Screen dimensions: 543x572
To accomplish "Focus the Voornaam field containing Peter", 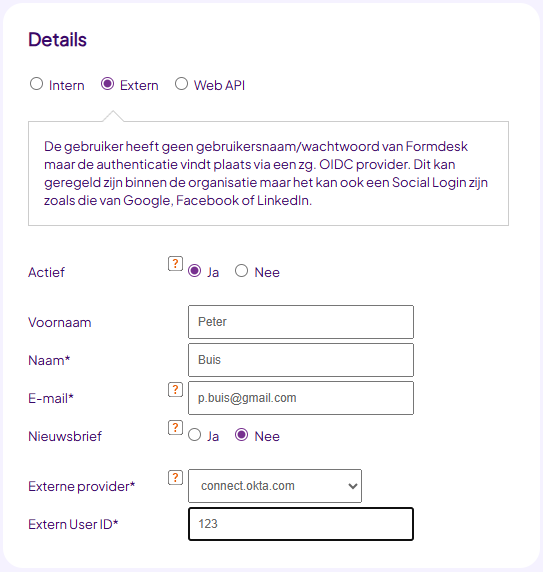I will click(x=301, y=322).
